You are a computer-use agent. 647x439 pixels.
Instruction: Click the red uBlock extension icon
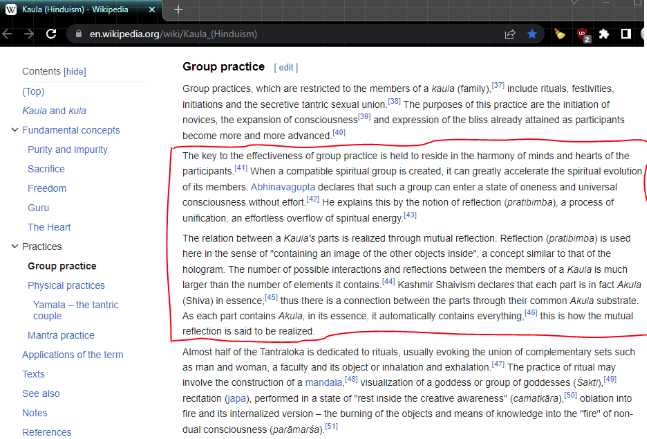(583, 35)
